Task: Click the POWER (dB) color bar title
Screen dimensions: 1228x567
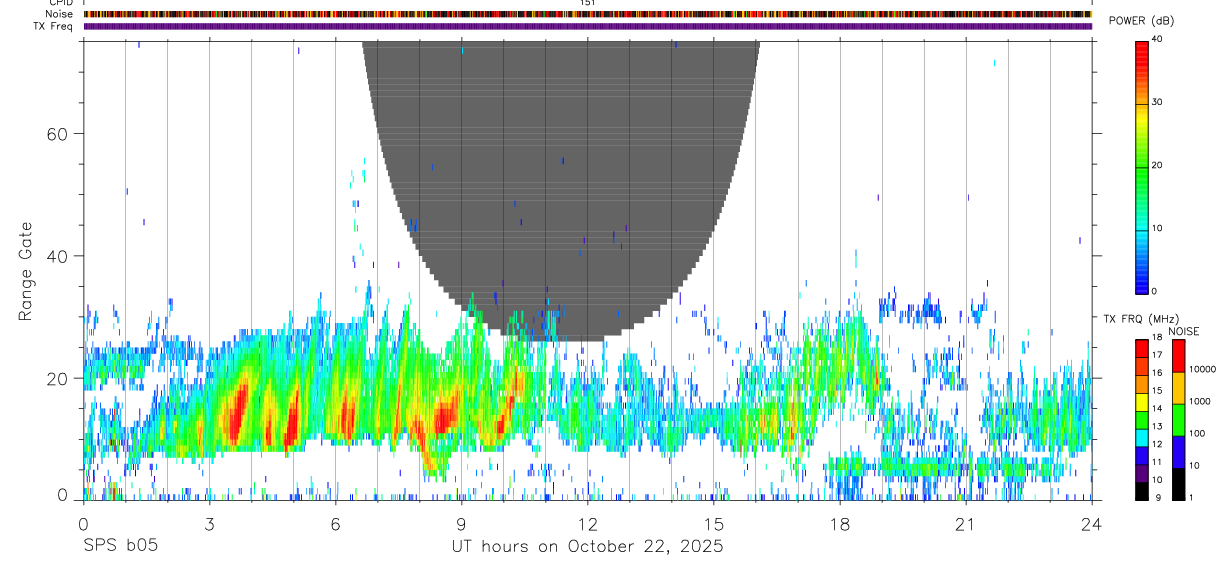Action: coord(1141,21)
